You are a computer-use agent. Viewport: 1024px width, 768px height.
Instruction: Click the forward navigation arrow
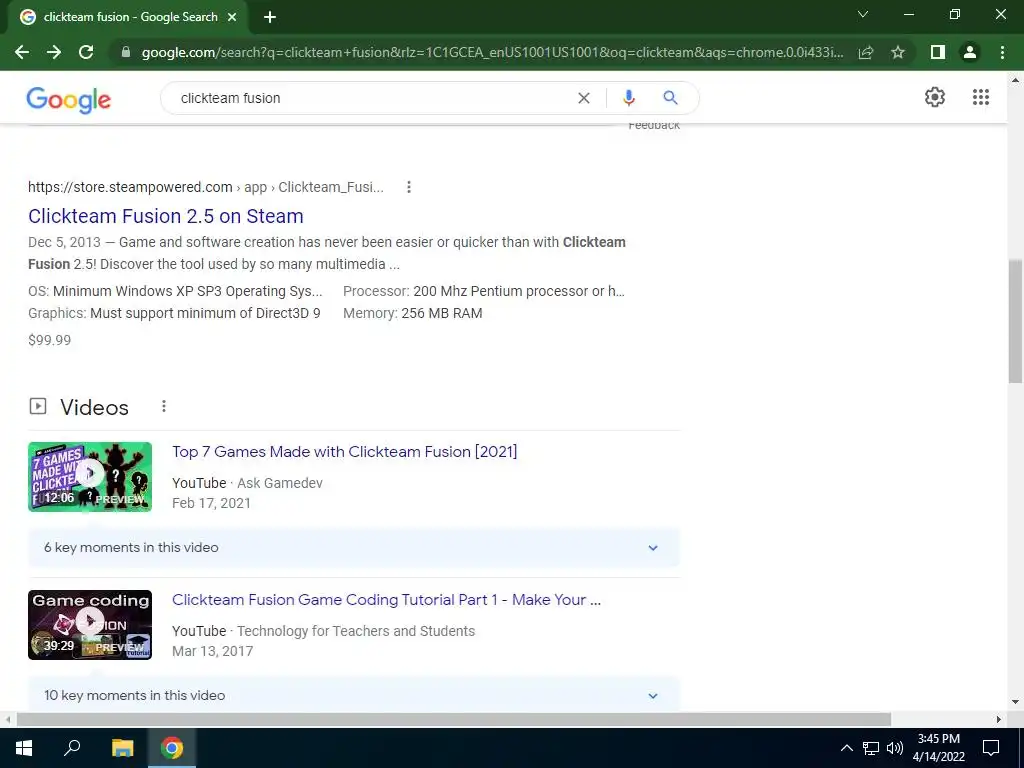tap(54, 52)
